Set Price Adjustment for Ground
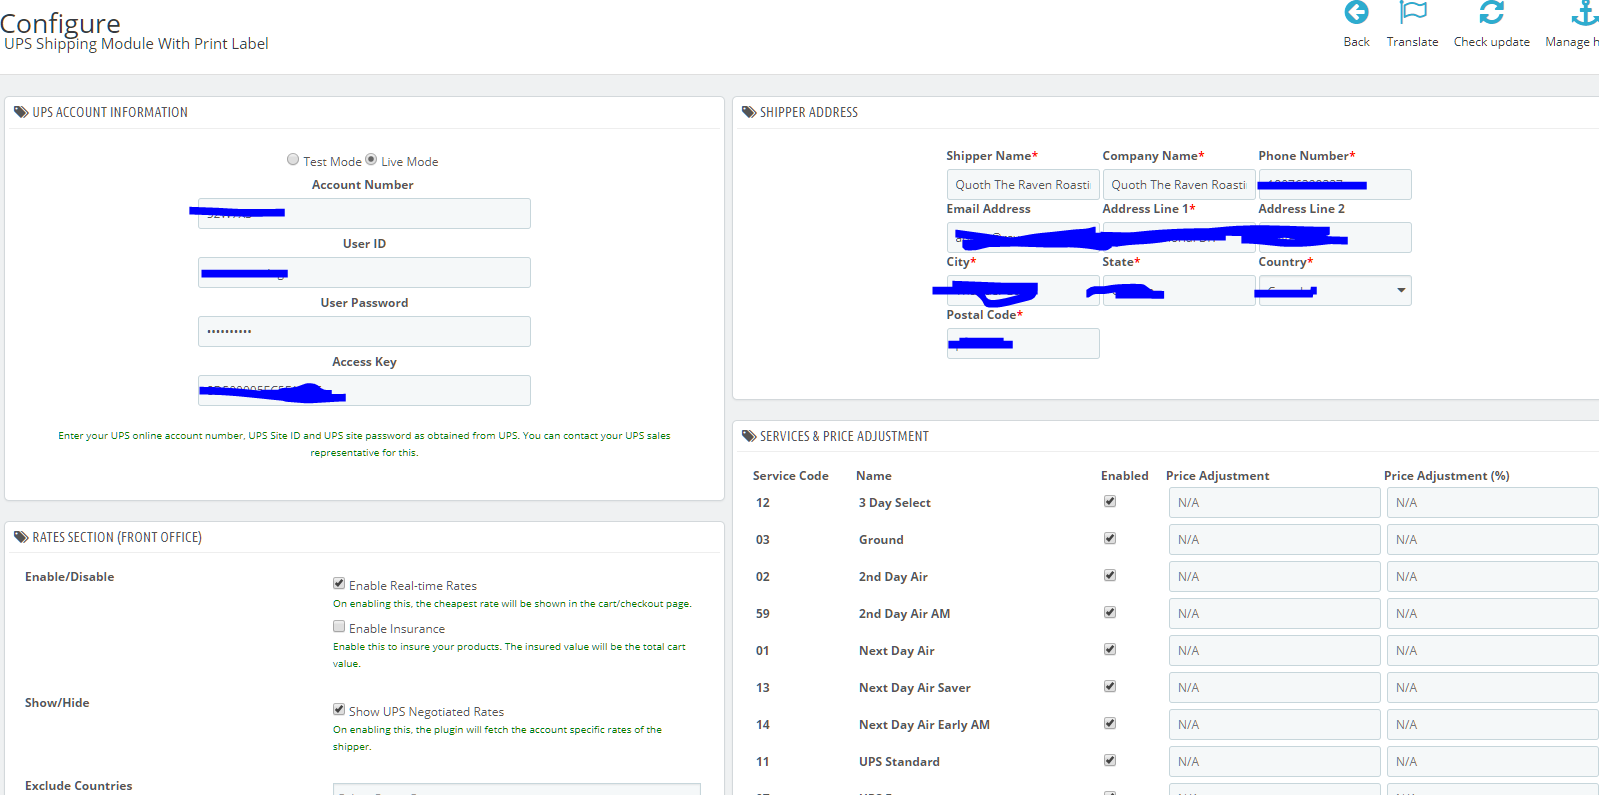 coord(1275,540)
